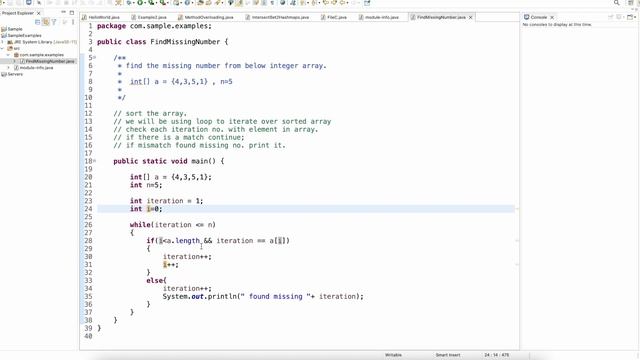Select FindMissingNumber.java in Project Explorer

click(x=47, y=61)
